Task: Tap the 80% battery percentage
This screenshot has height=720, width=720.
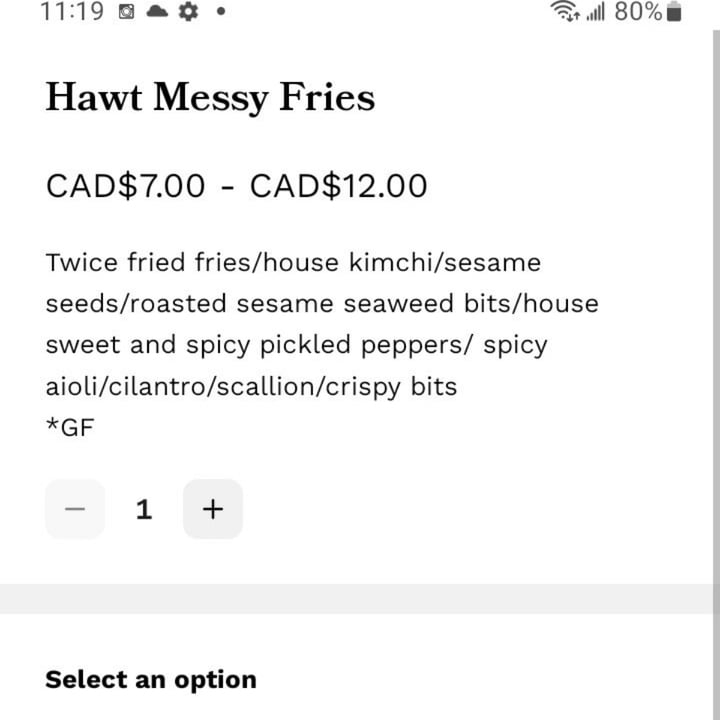Action: (x=637, y=12)
